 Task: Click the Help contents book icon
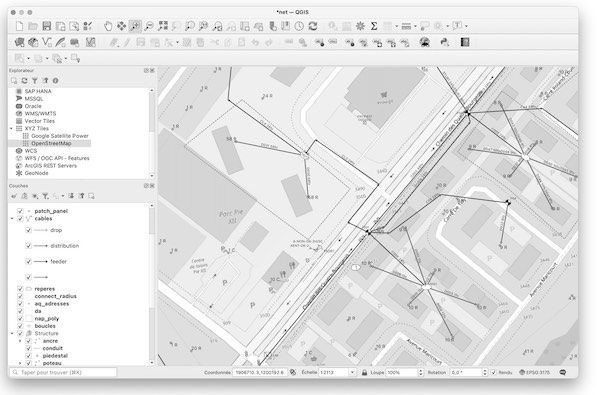tap(465, 42)
